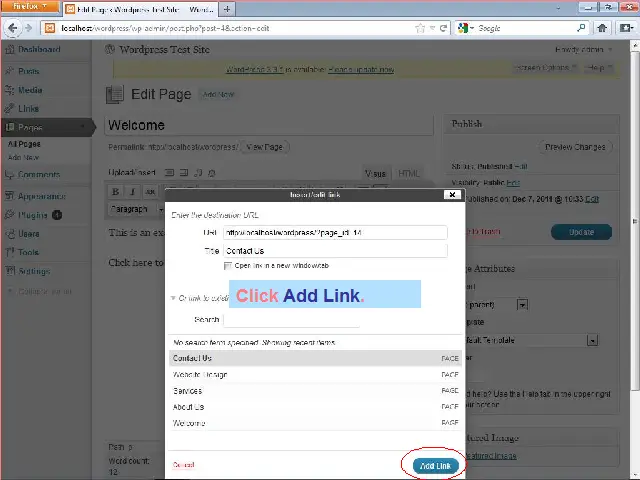The image size is (640, 480).
Task: Close the Insert/edit link dialog
Action: (452, 195)
